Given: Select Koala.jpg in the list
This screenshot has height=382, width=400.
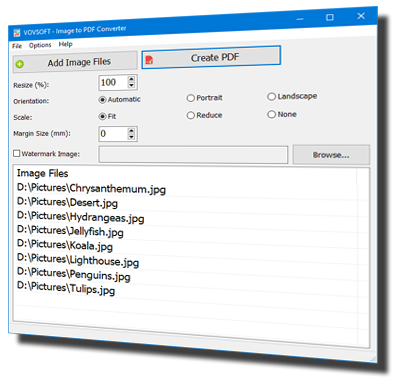Looking at the screenshot, I should pyautogui.click(x=65, y=245).
